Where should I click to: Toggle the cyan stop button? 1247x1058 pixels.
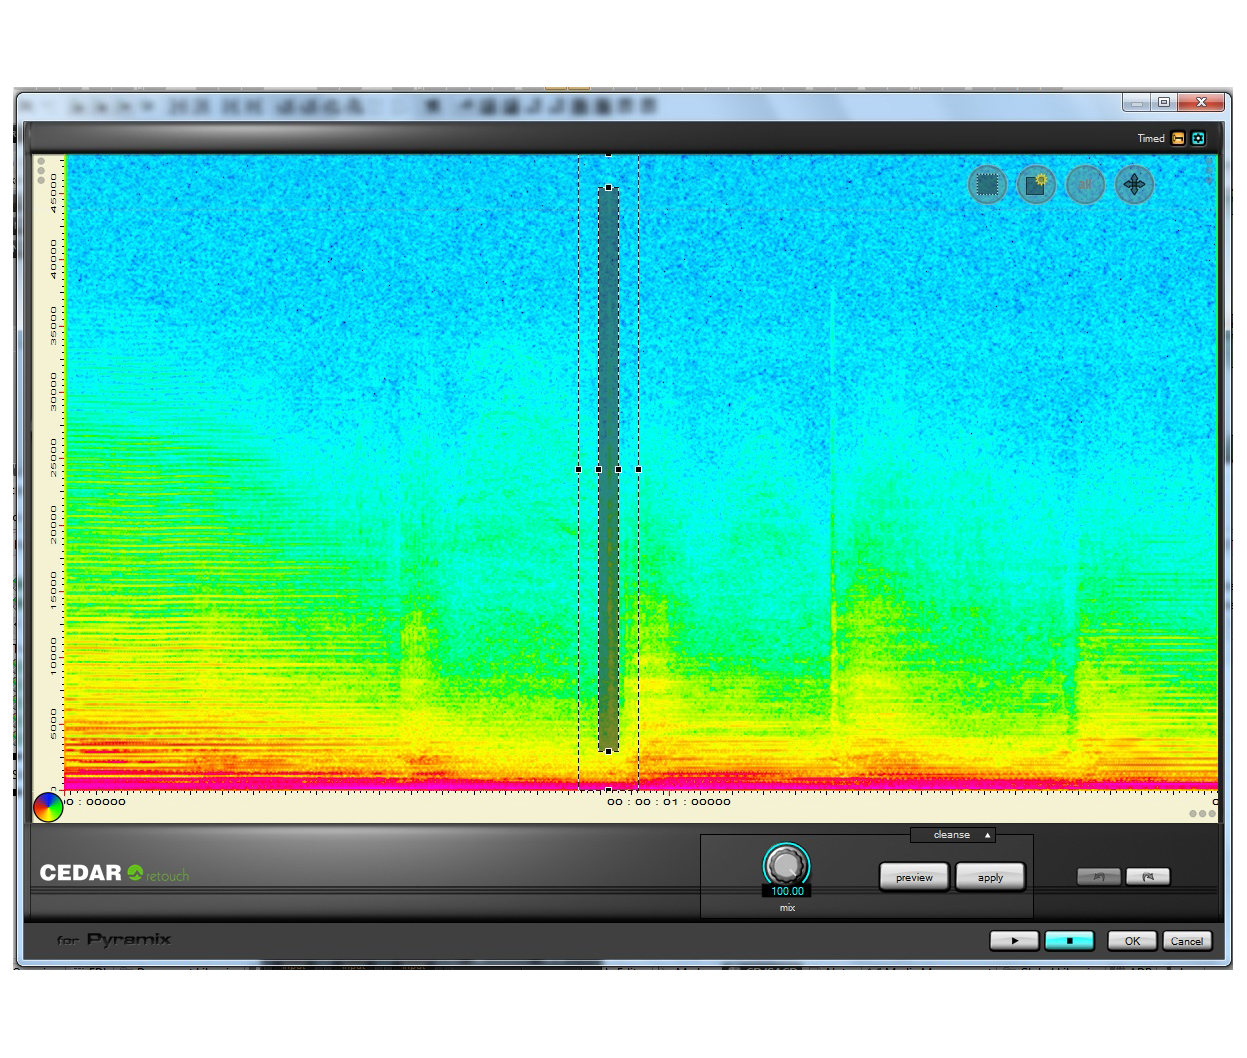pos(1069,941)
